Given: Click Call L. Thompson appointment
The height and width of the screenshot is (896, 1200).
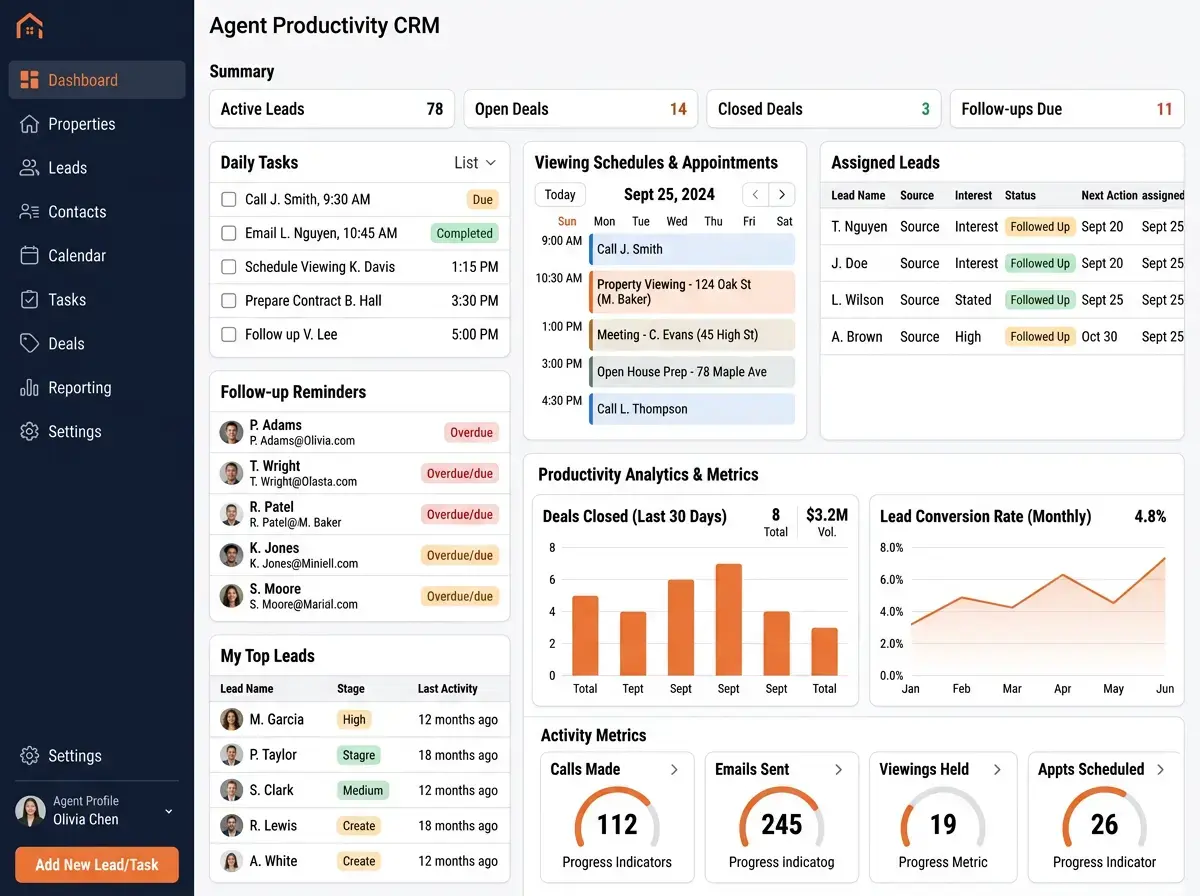Looking at the screenshot, I should (692, 409).
